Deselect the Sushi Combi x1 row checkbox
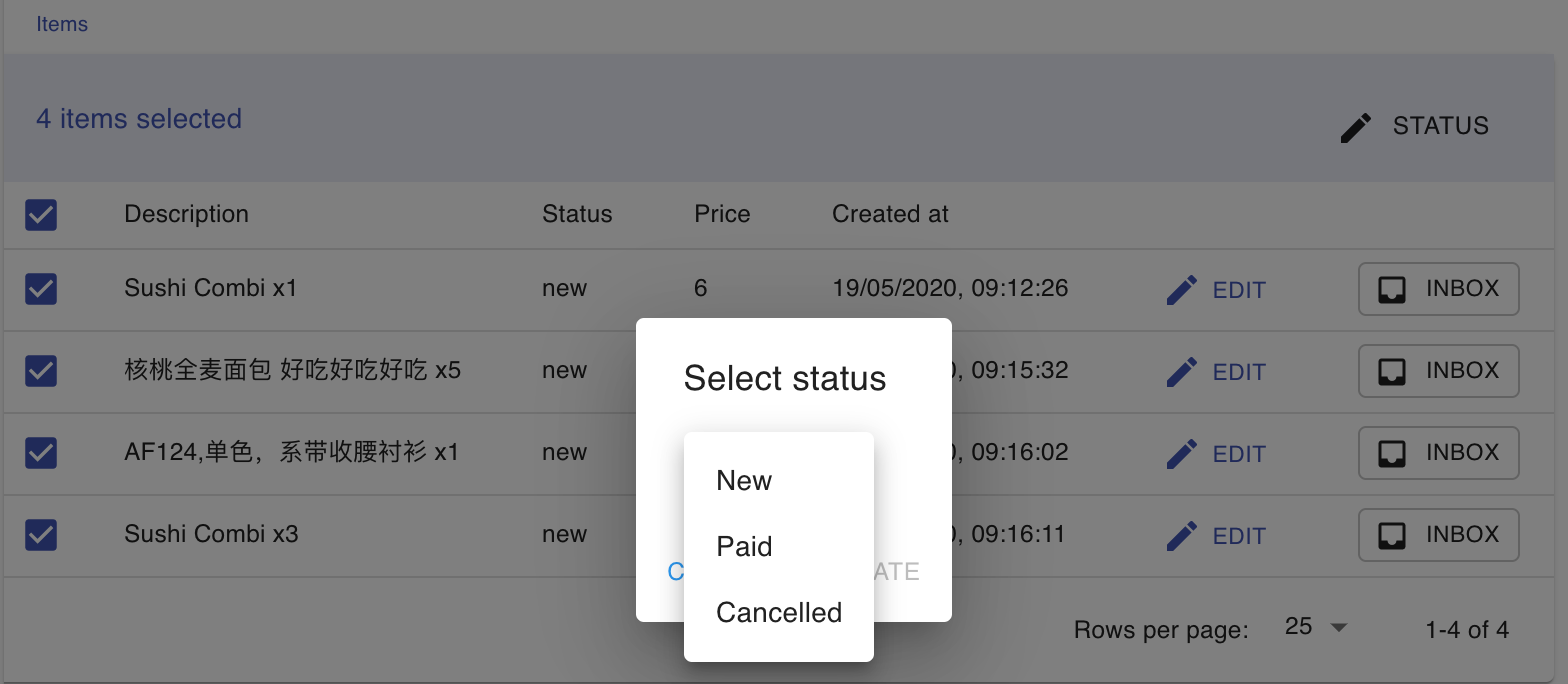The height and width of the screenshot is (684, 1568). click(x=41, y=288)
